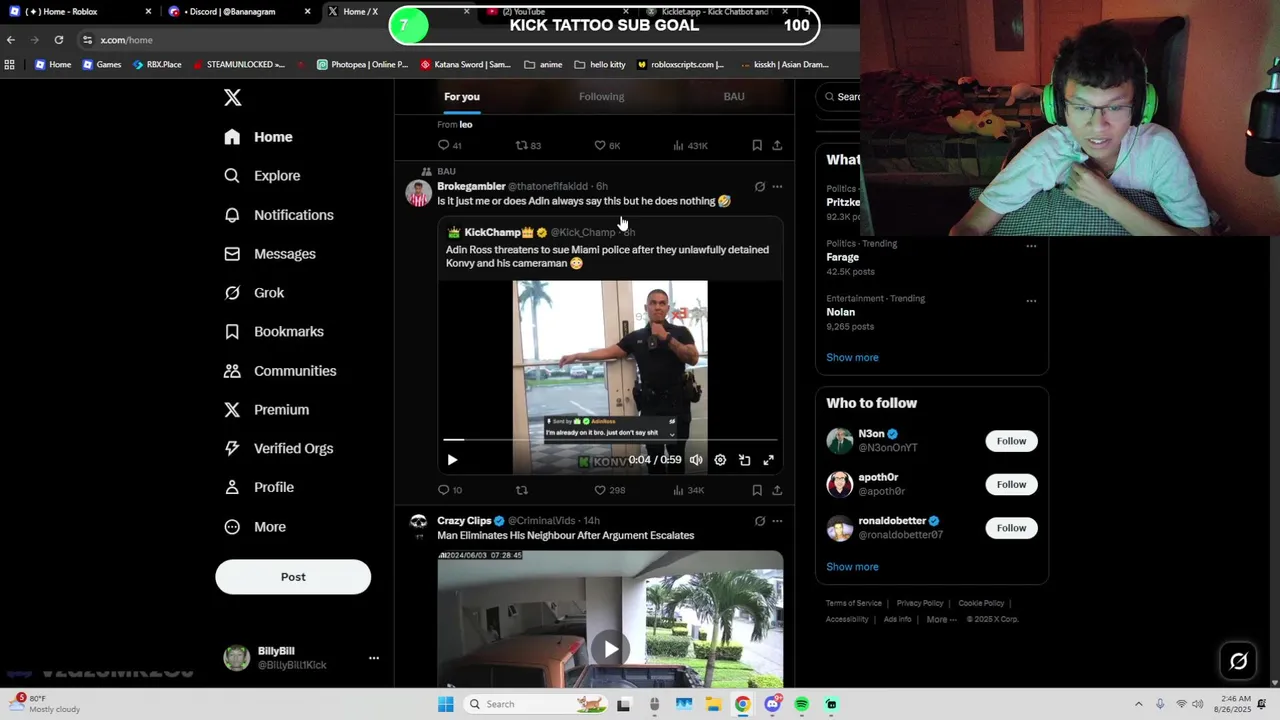The image size is (1280, 720).
Task: Open Chrome from taskbar
Action: click(x=742, y=704)
